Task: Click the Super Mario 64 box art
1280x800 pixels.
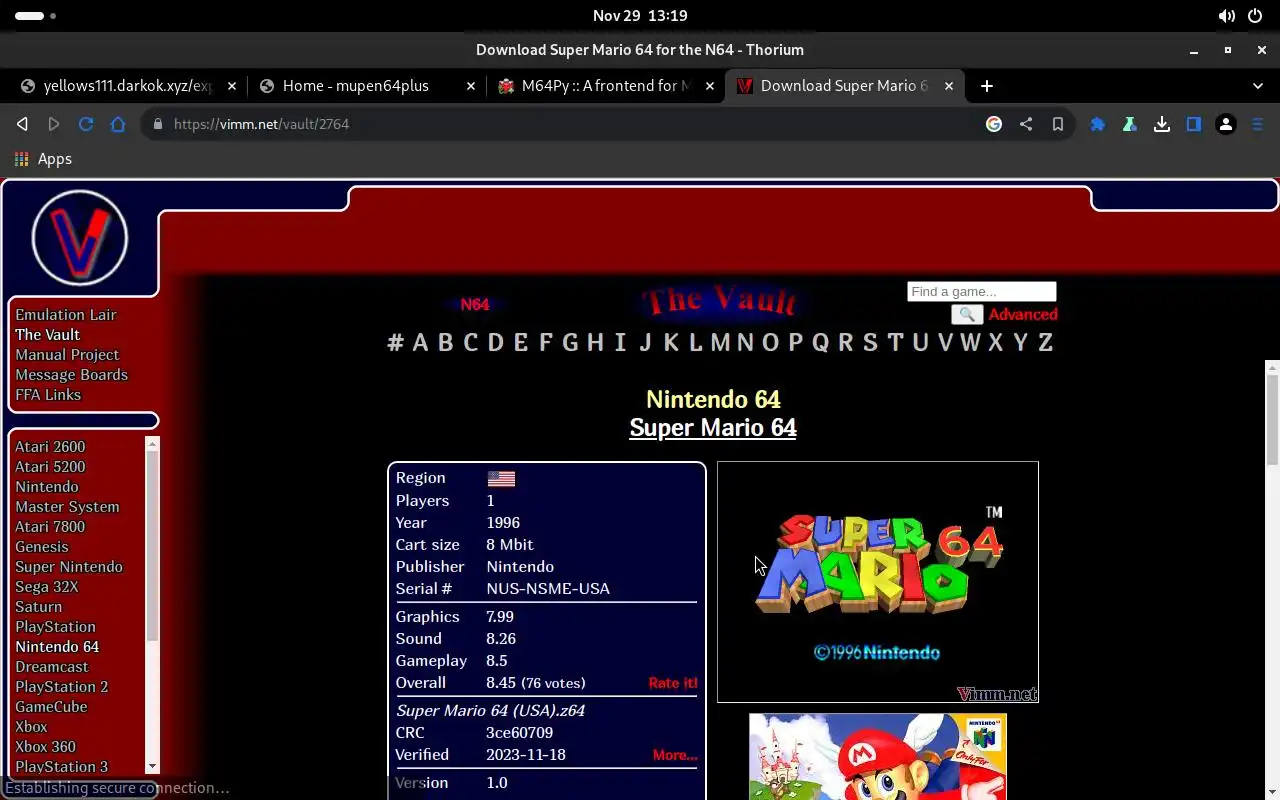Action: pyautogui.click(x=878, y=757)
